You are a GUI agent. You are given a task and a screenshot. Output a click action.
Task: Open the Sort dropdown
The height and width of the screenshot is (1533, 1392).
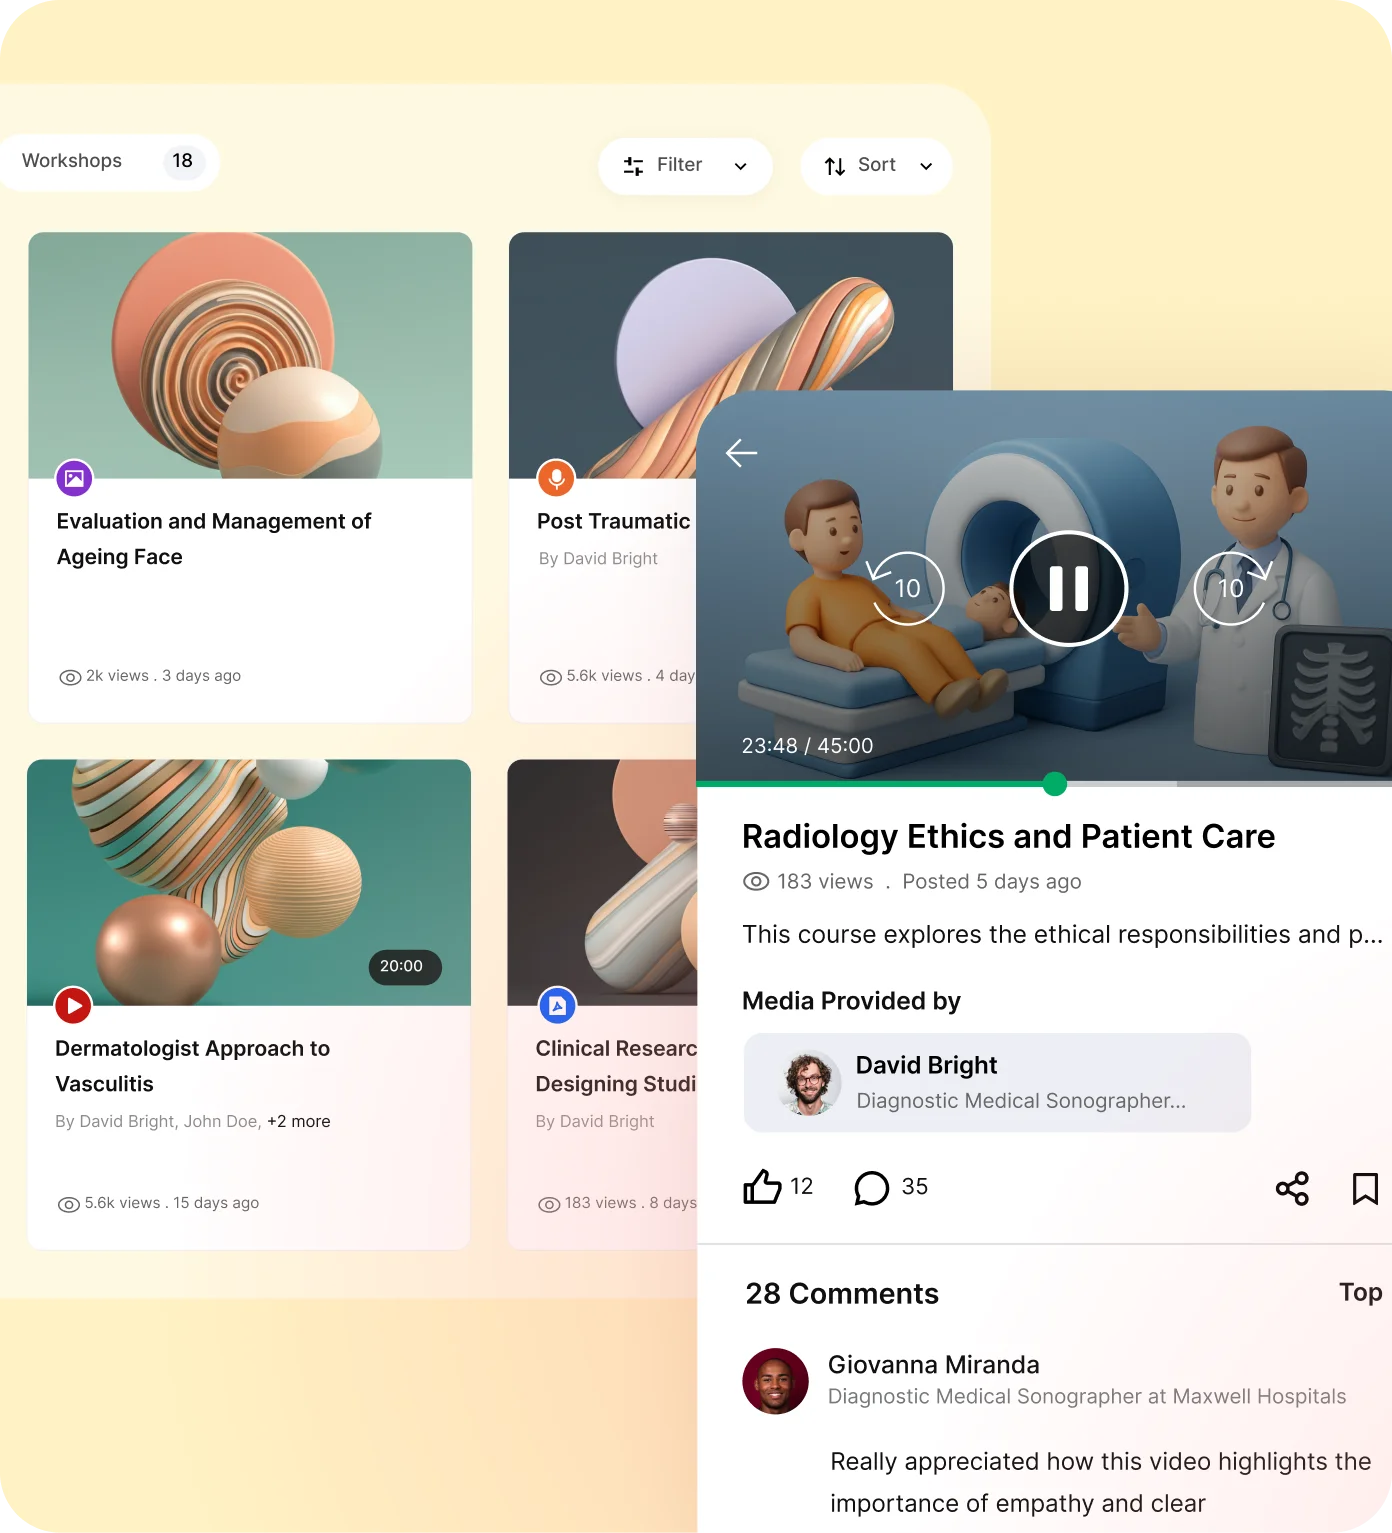(x=875, y=166)
